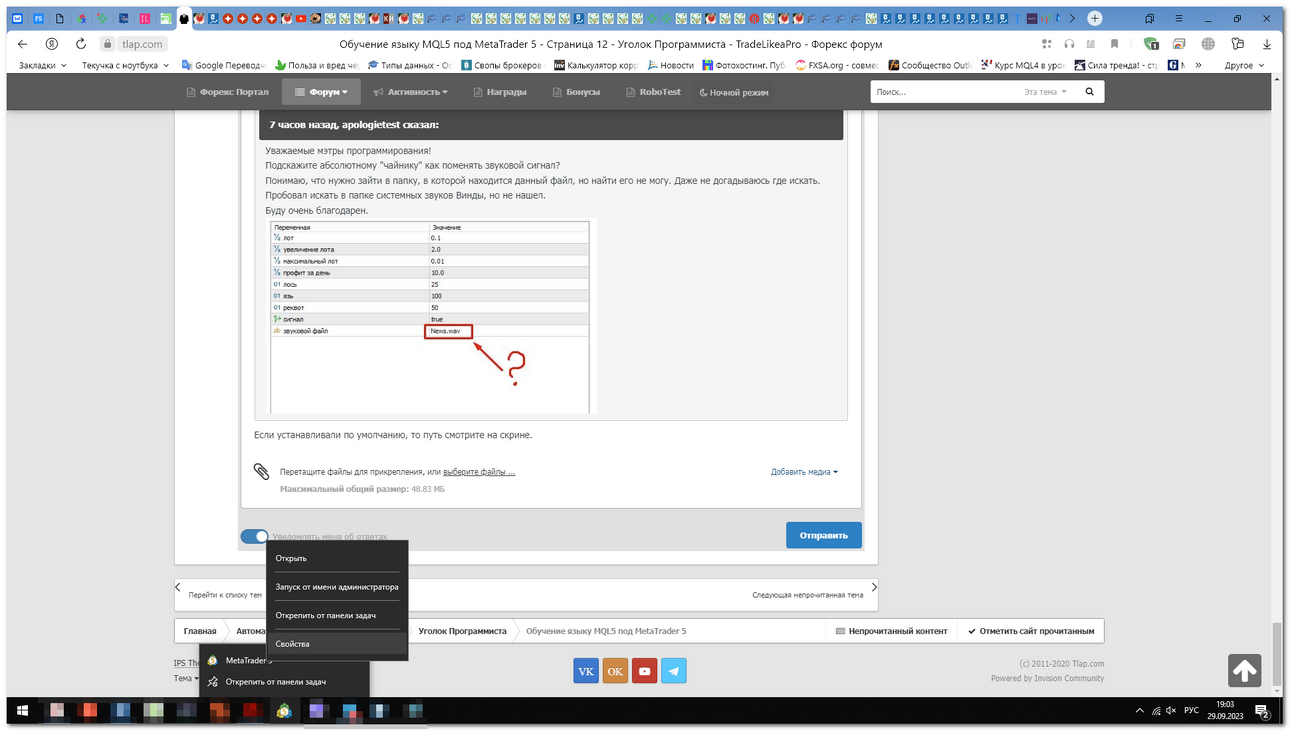Show hidden system tray icons chevron
1290x731 pixels.
point(1139,711)
